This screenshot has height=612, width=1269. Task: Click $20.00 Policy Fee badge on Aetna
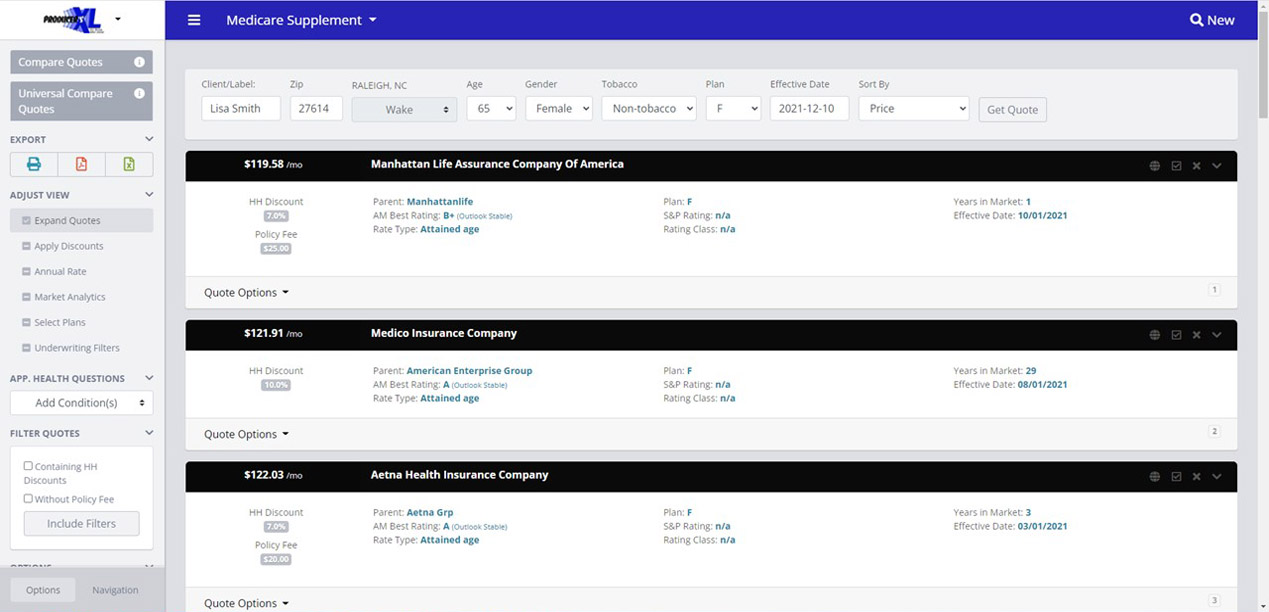tap(276, 560)
